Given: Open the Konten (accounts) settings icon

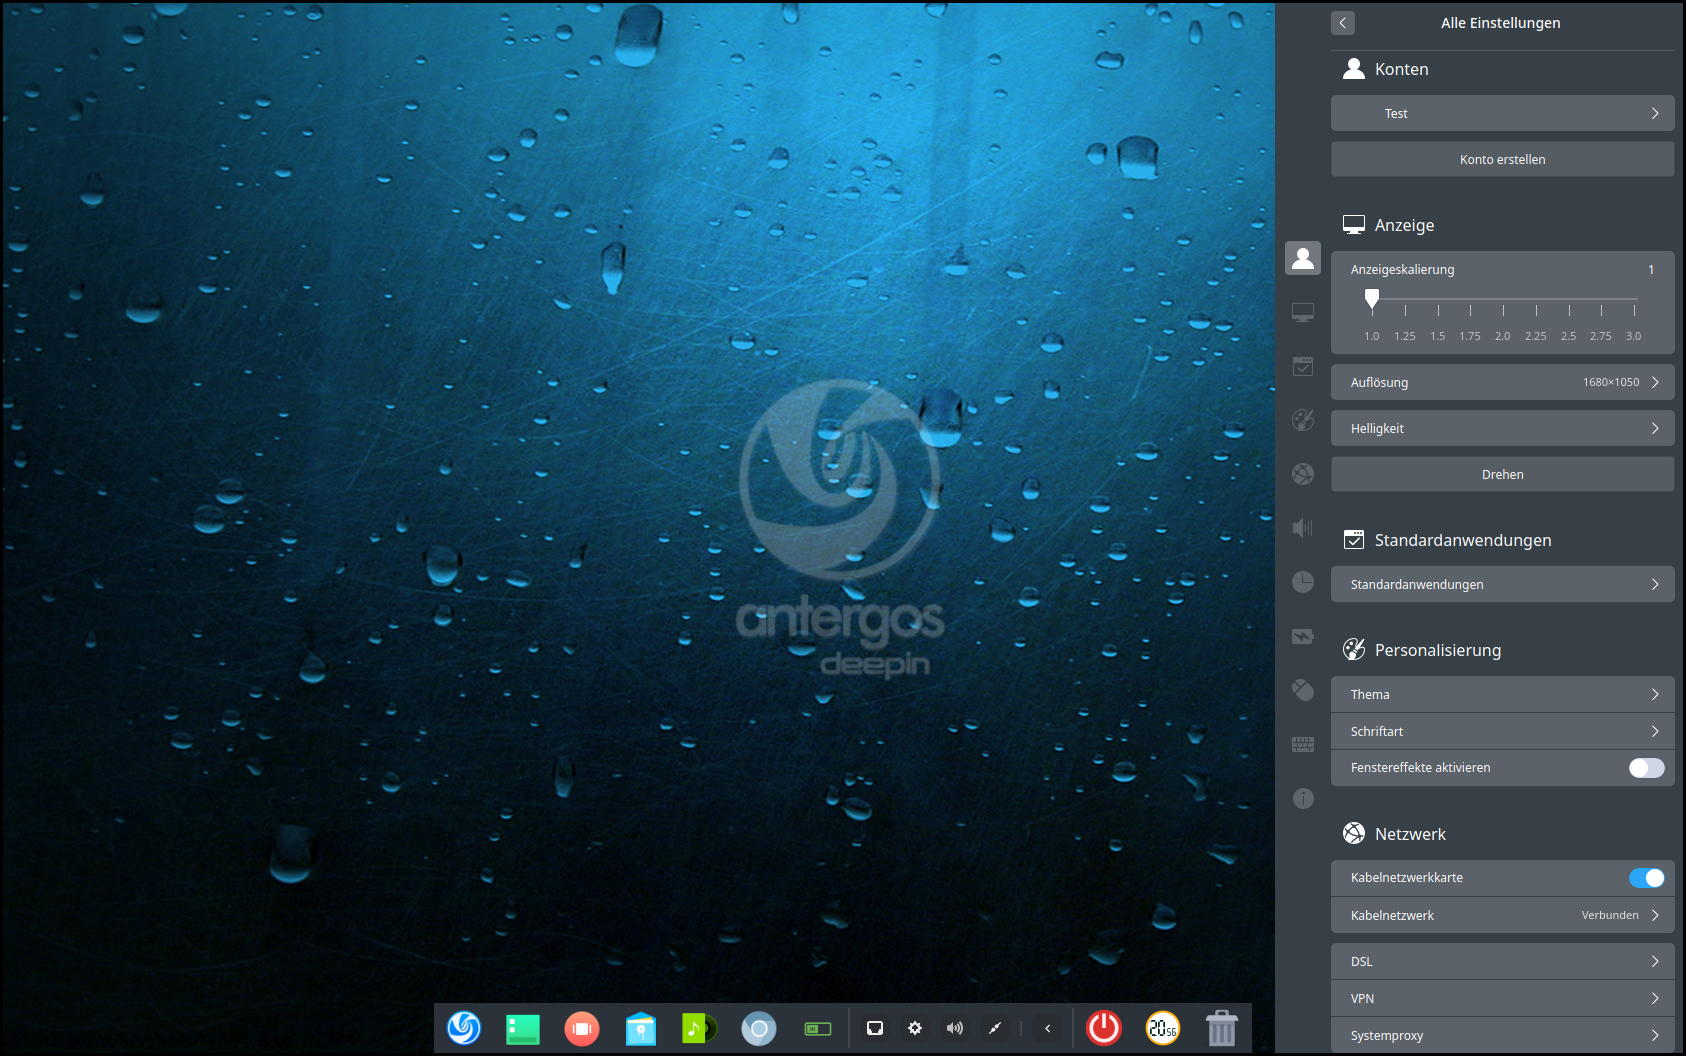Looking at the screenshot, I should pos(1303,257).
